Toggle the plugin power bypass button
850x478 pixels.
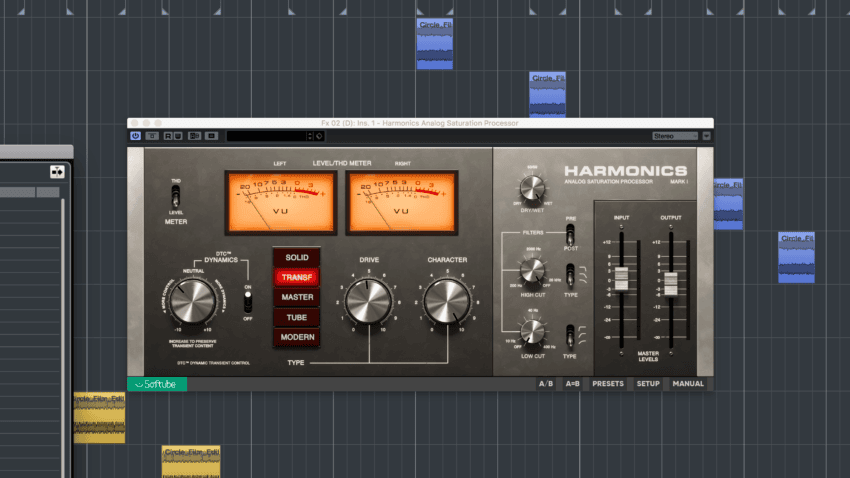point(135,136)
